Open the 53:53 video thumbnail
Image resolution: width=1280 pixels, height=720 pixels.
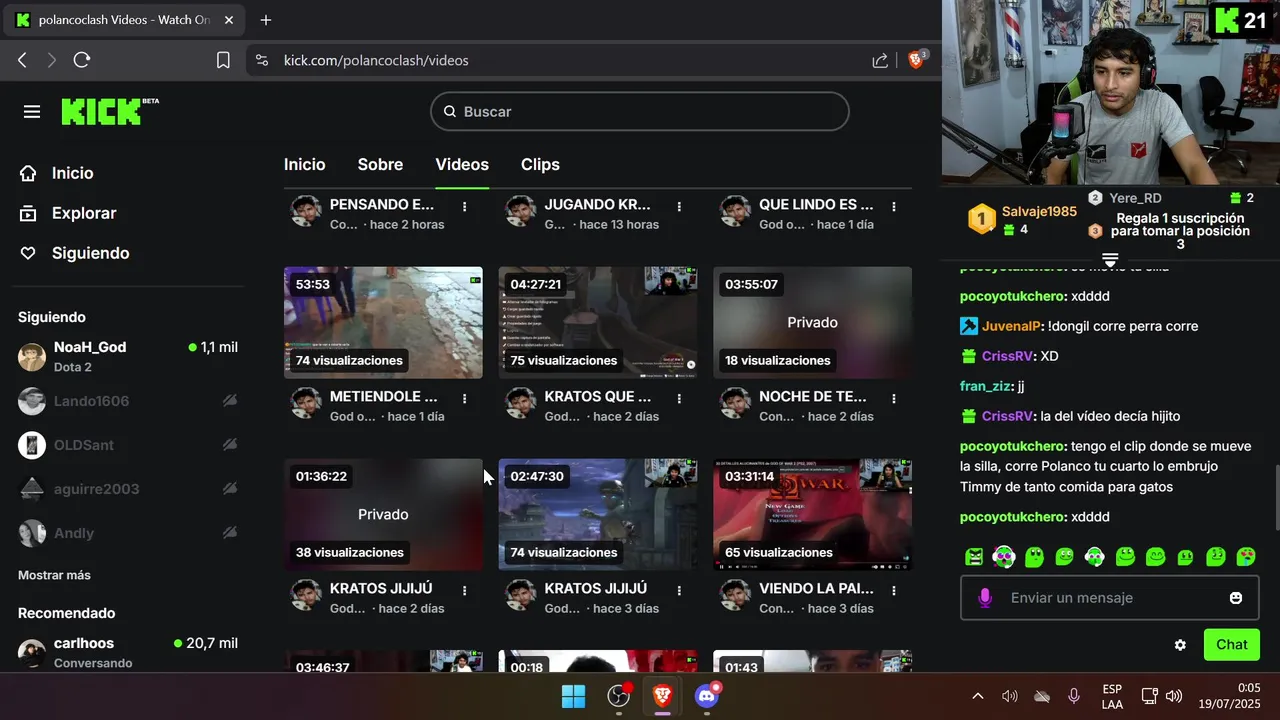click(x=383, y=322)
